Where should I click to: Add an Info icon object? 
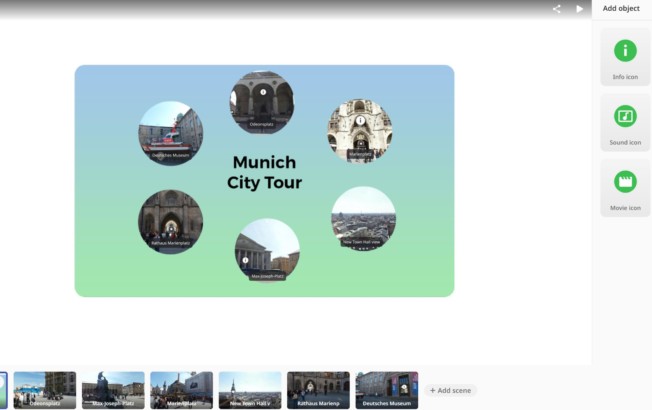625,56
